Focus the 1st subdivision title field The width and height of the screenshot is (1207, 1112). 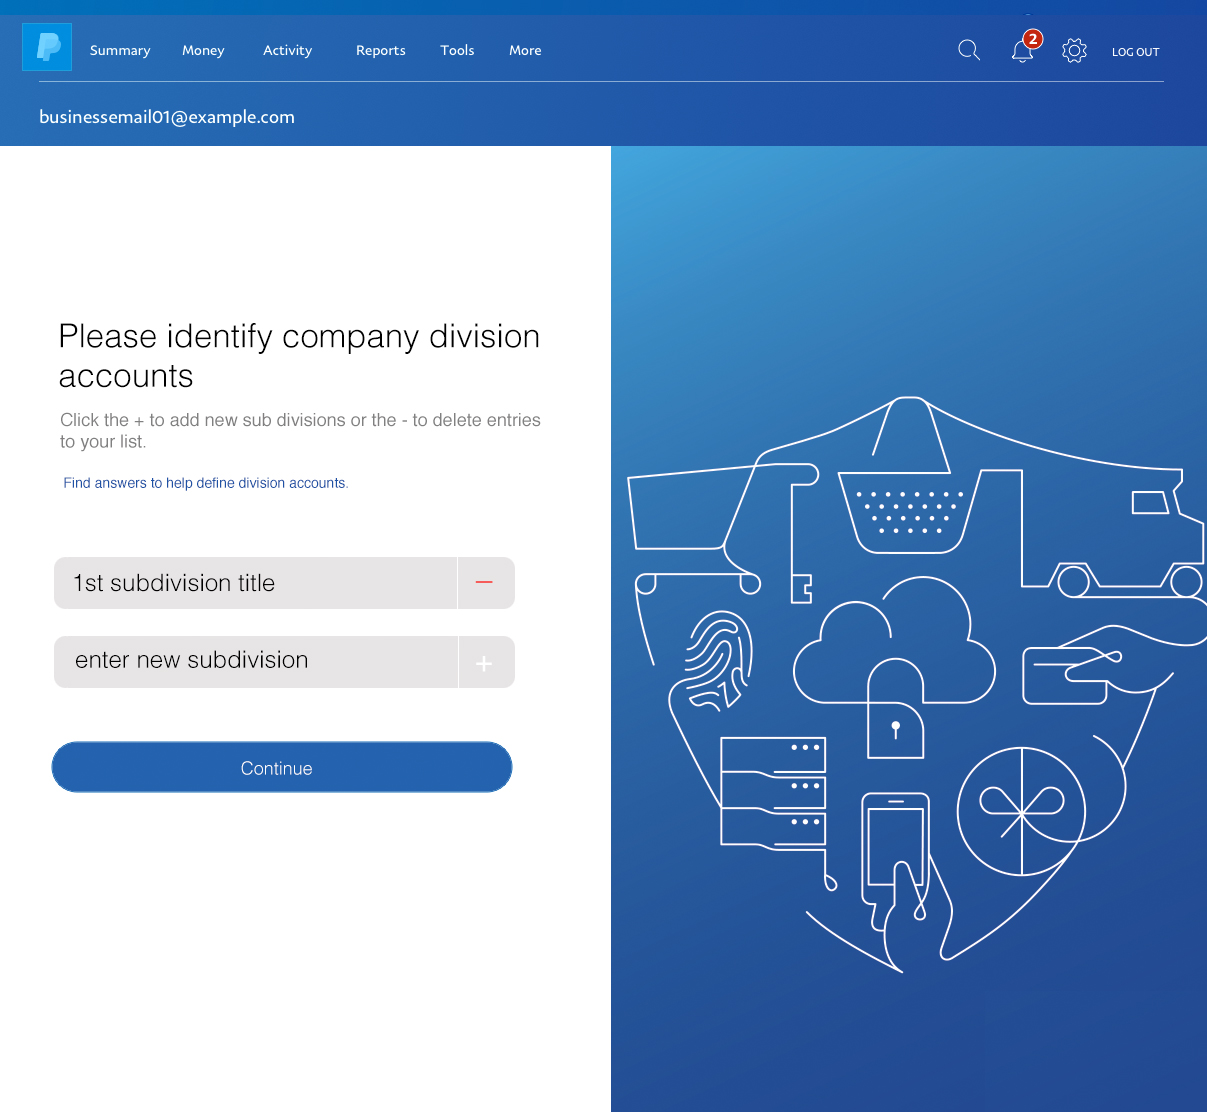coord(255,583)
